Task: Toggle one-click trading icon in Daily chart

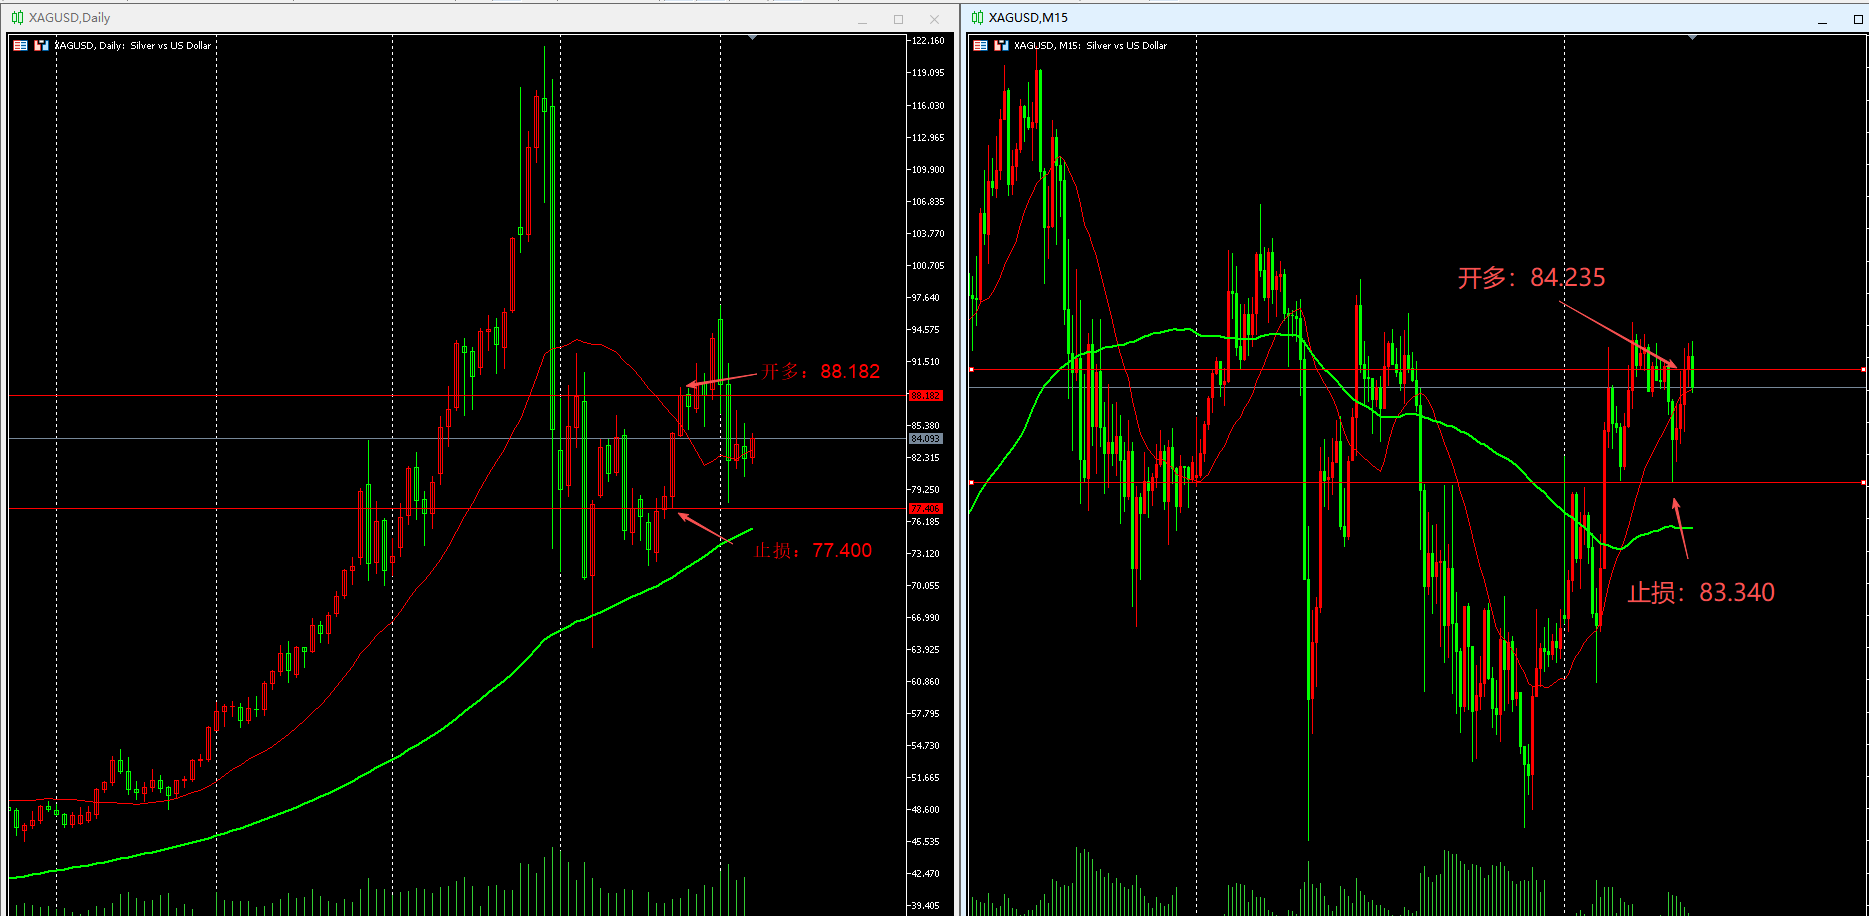Action: pyautogui.click(x=41, y=45)
